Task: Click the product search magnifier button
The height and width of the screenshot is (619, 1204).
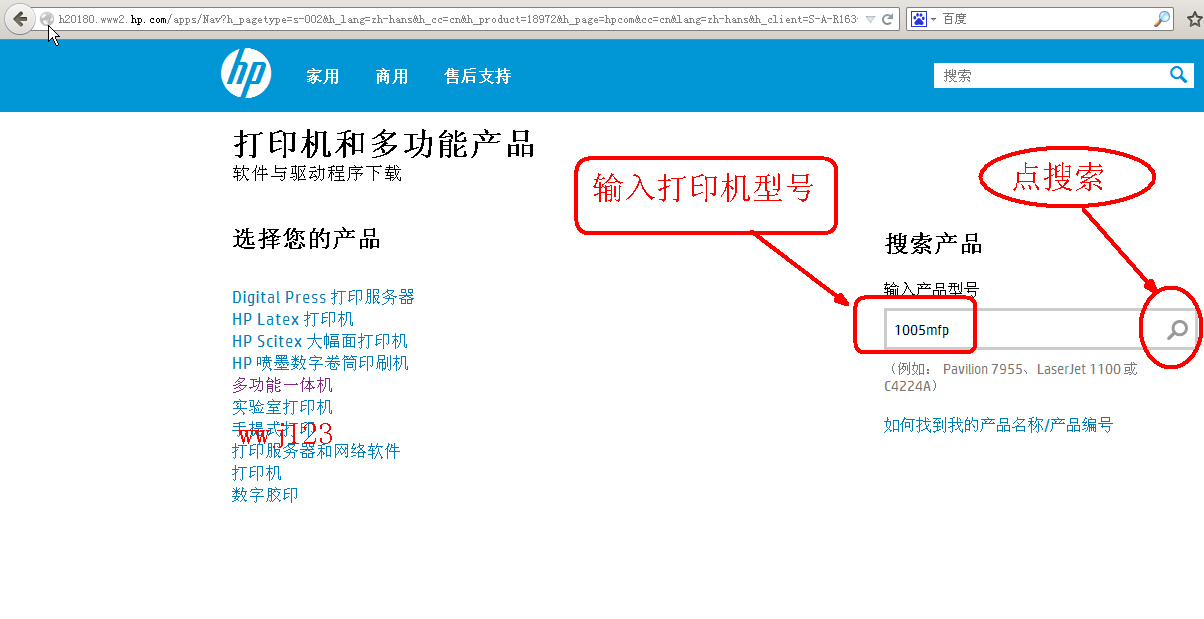Action: click(x=1178, y=329)
